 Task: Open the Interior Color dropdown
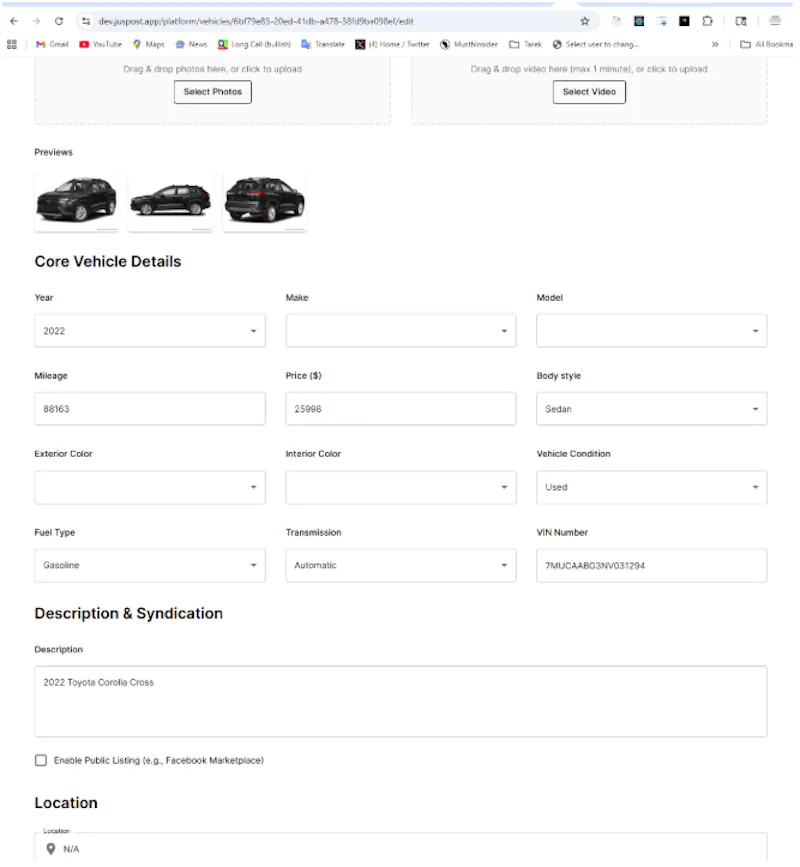coord(401,487)
